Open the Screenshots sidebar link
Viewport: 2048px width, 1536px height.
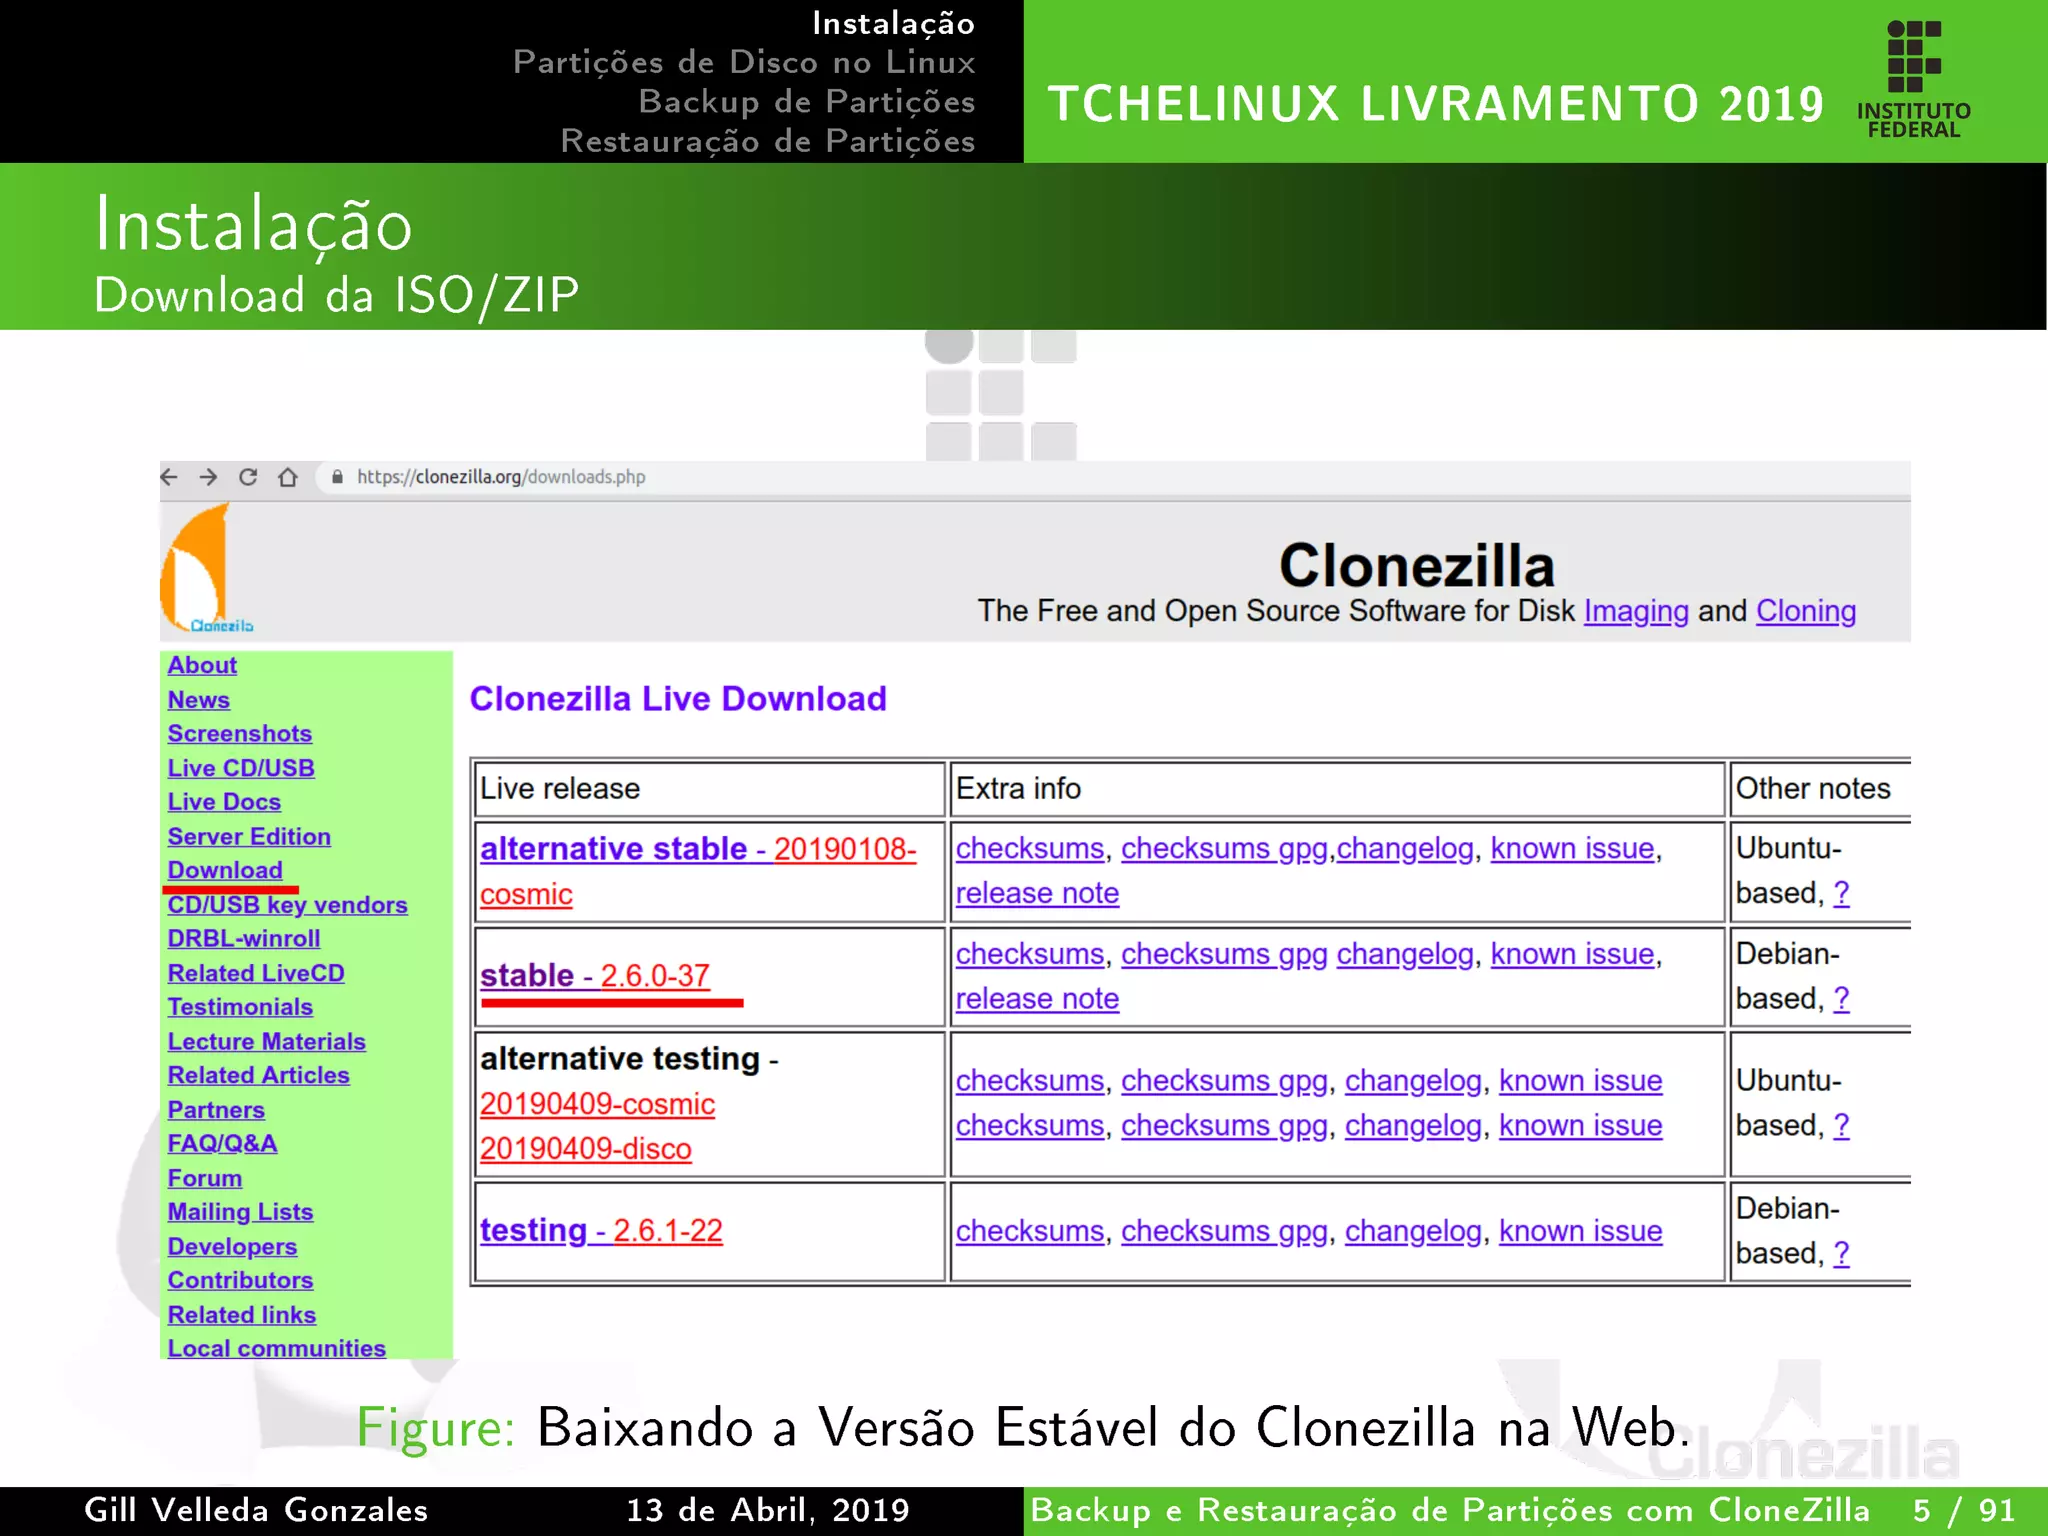pos(240,733)
